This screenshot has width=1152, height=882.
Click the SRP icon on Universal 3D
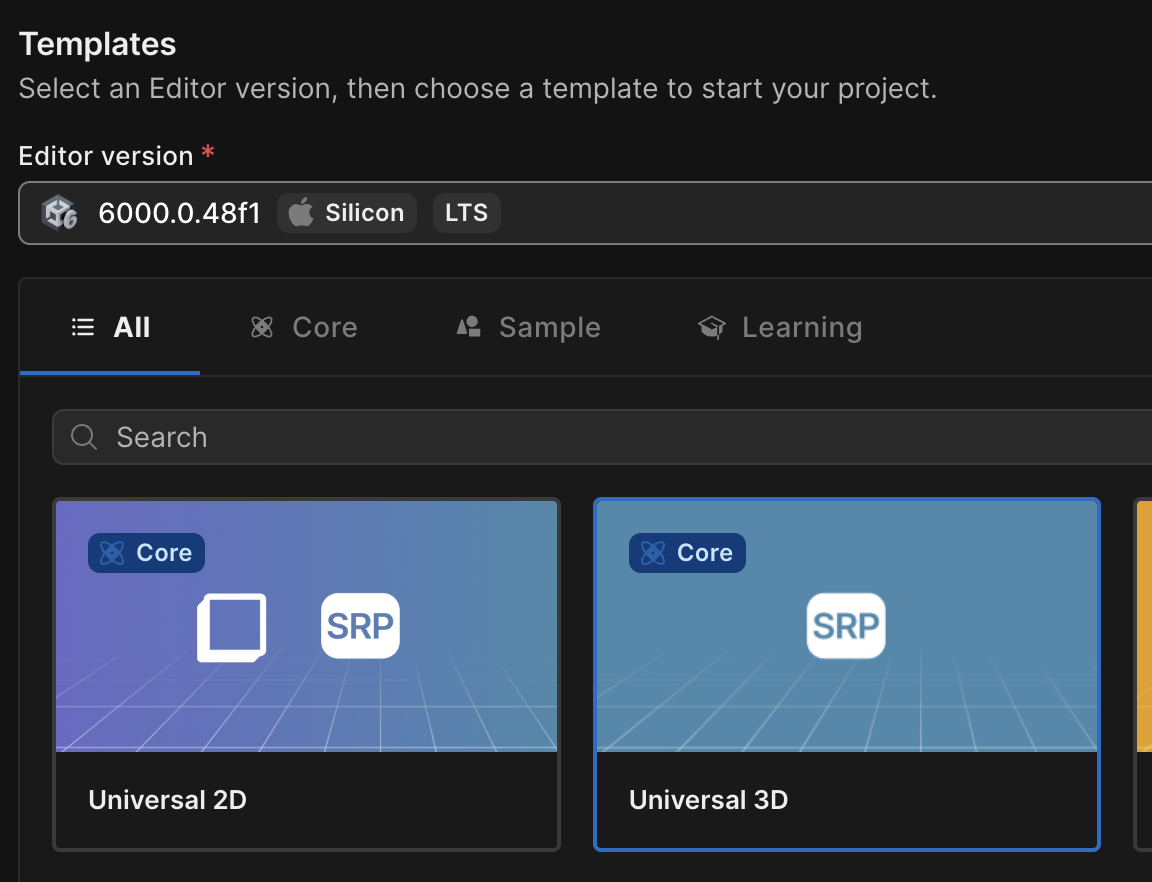click(x=846, y=626)
